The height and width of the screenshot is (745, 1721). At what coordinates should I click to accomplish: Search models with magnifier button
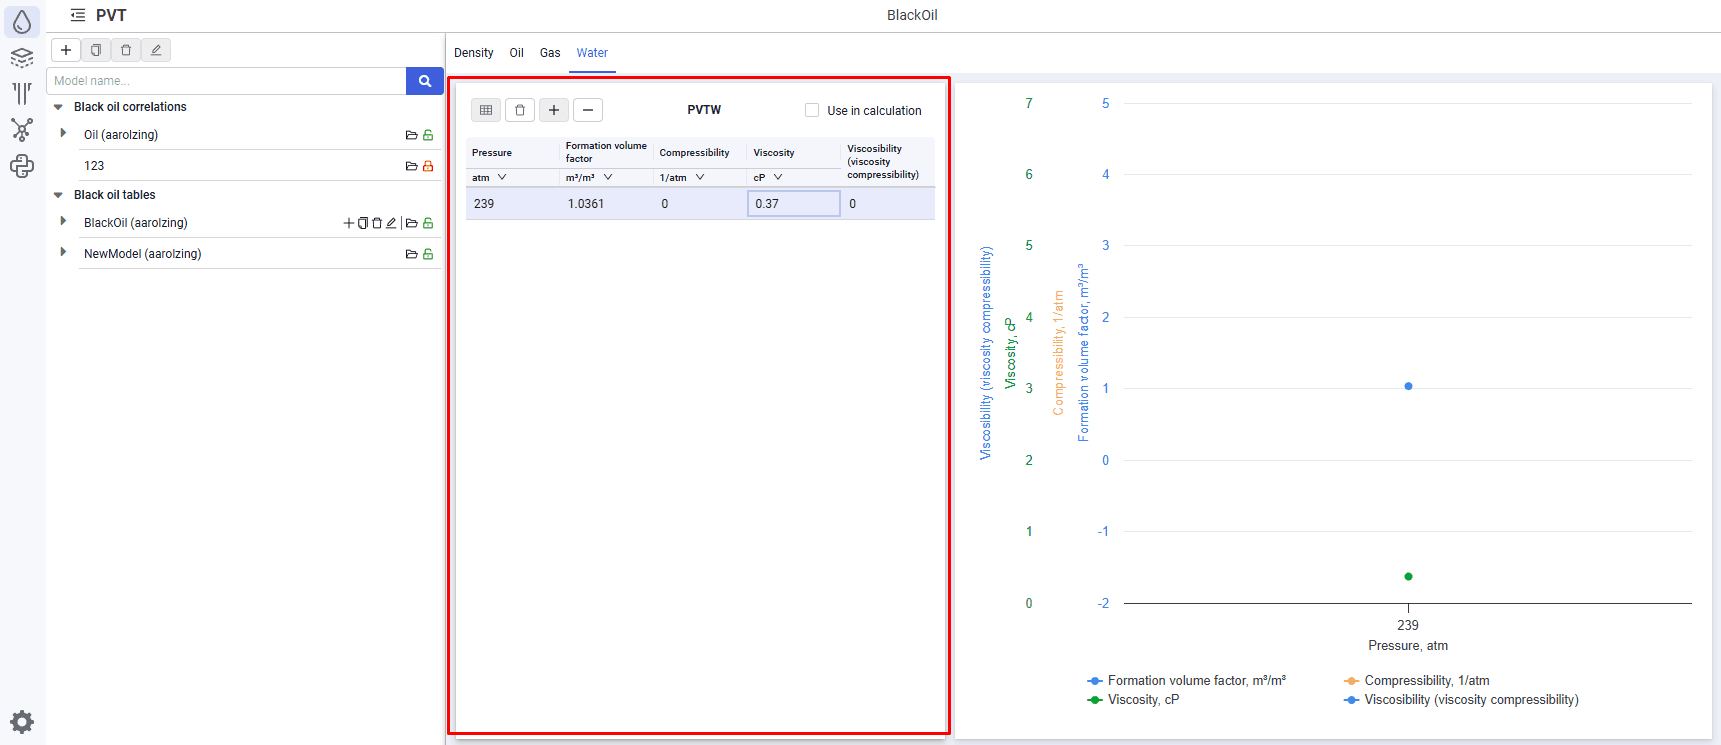click(x=425, y=81)
